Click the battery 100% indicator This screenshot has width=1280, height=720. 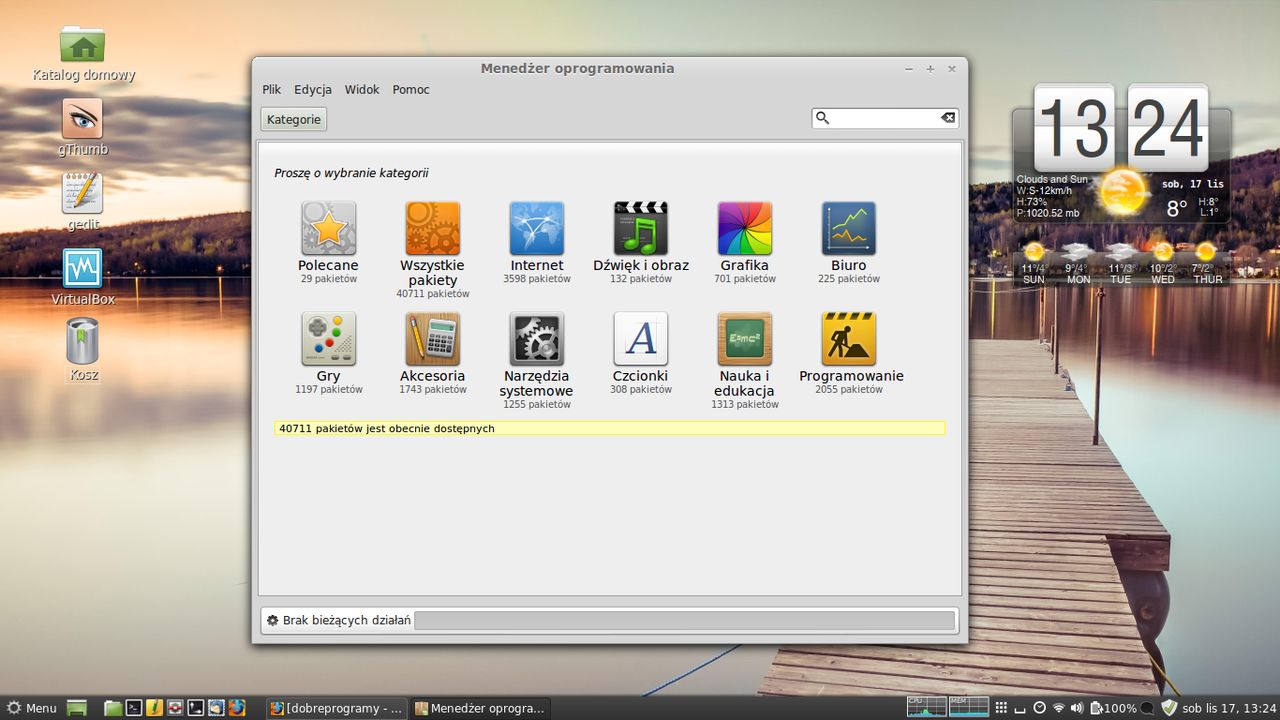click(x=1113, y=708)
